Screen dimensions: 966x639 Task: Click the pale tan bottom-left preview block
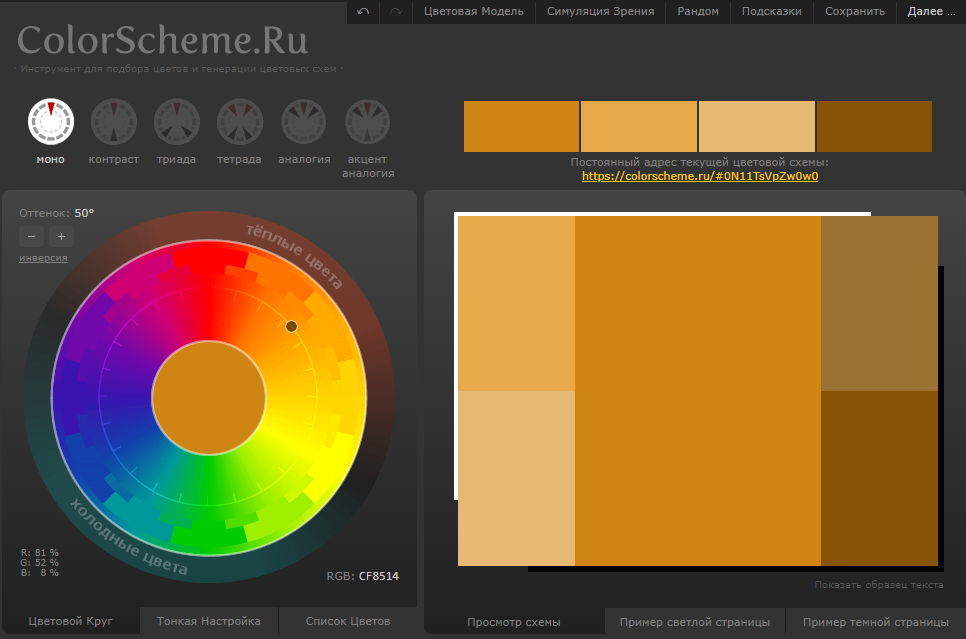coord(516,478)
